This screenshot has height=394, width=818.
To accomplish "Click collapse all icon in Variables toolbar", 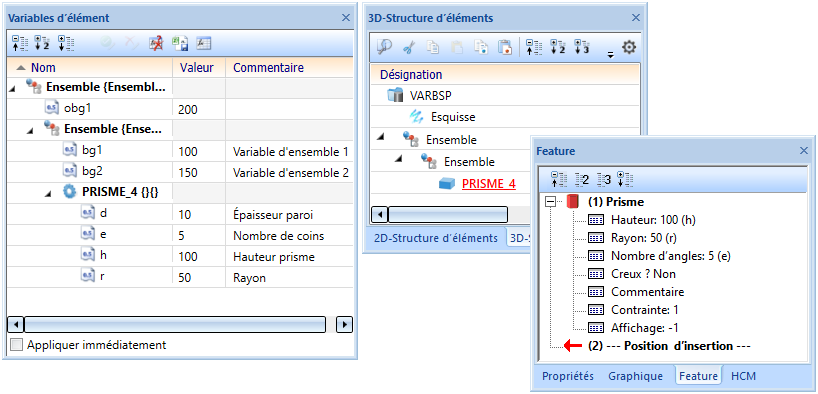I will [19, 44].
